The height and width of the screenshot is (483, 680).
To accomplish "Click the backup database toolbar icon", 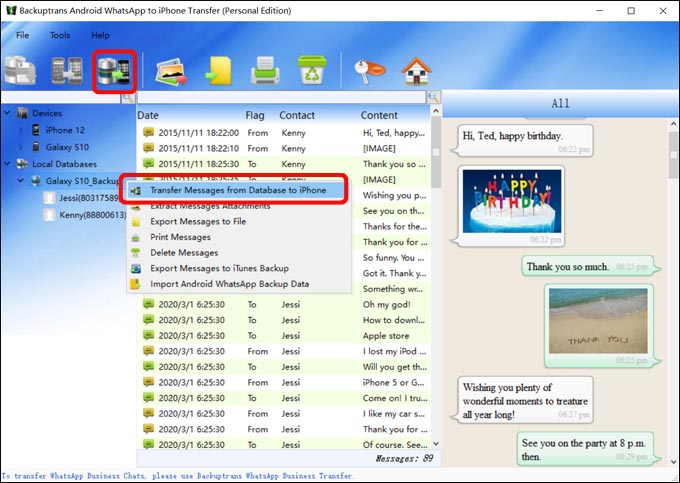I will (x=20, y=70).
